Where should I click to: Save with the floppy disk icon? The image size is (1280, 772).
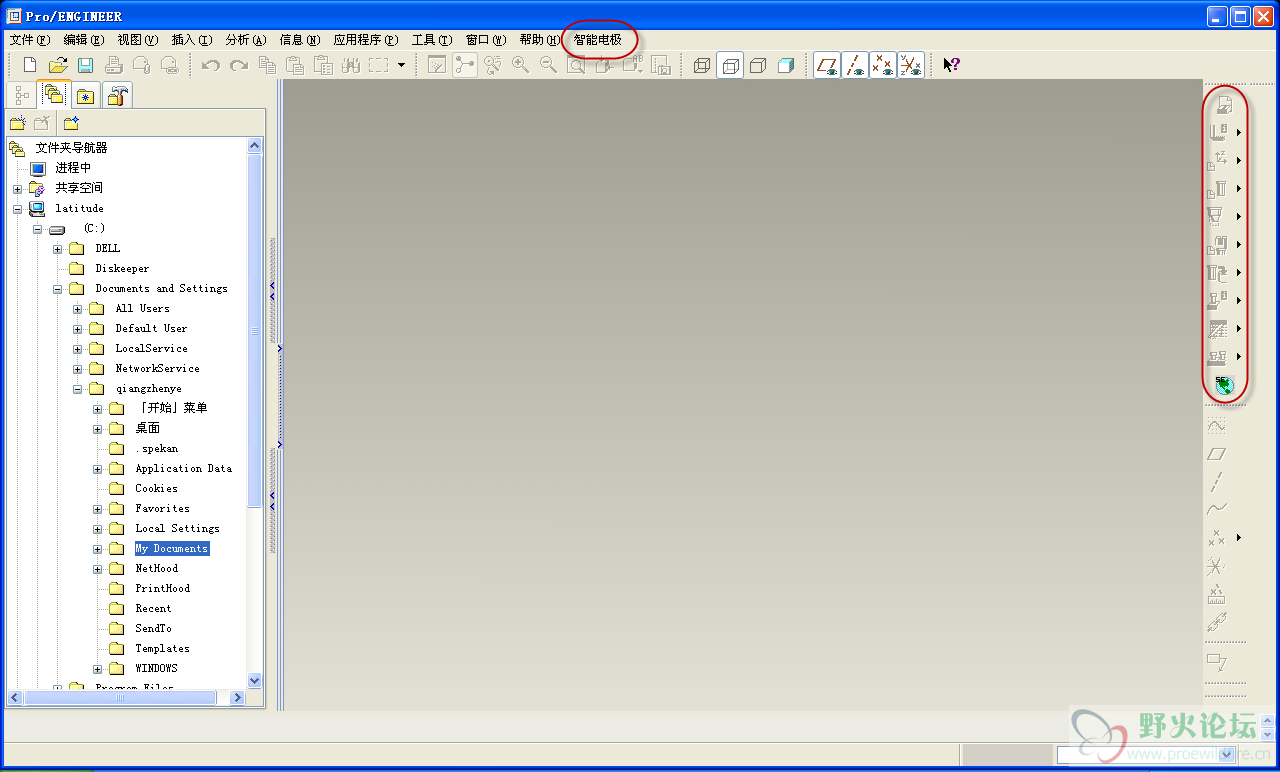(85, 65)
